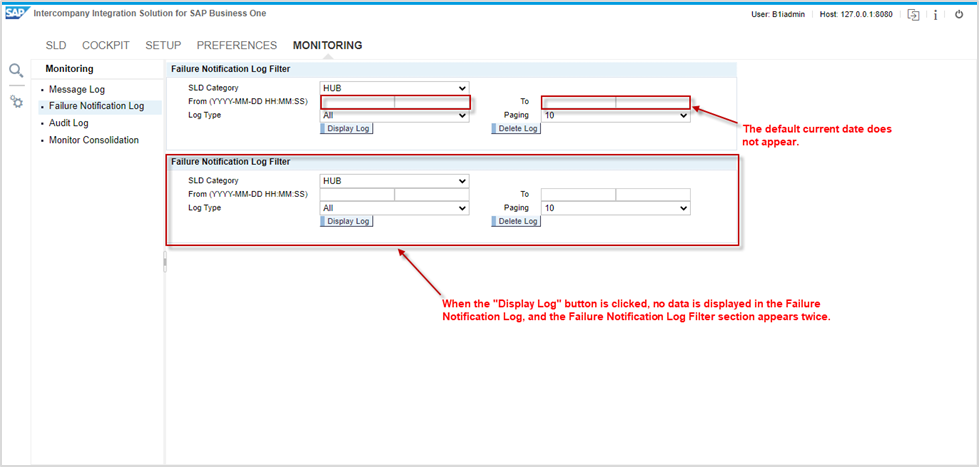The height and width of the screenshot is (467, 979).
Task: Click the search magnifier sidebar icon
Action: [16, 71]
